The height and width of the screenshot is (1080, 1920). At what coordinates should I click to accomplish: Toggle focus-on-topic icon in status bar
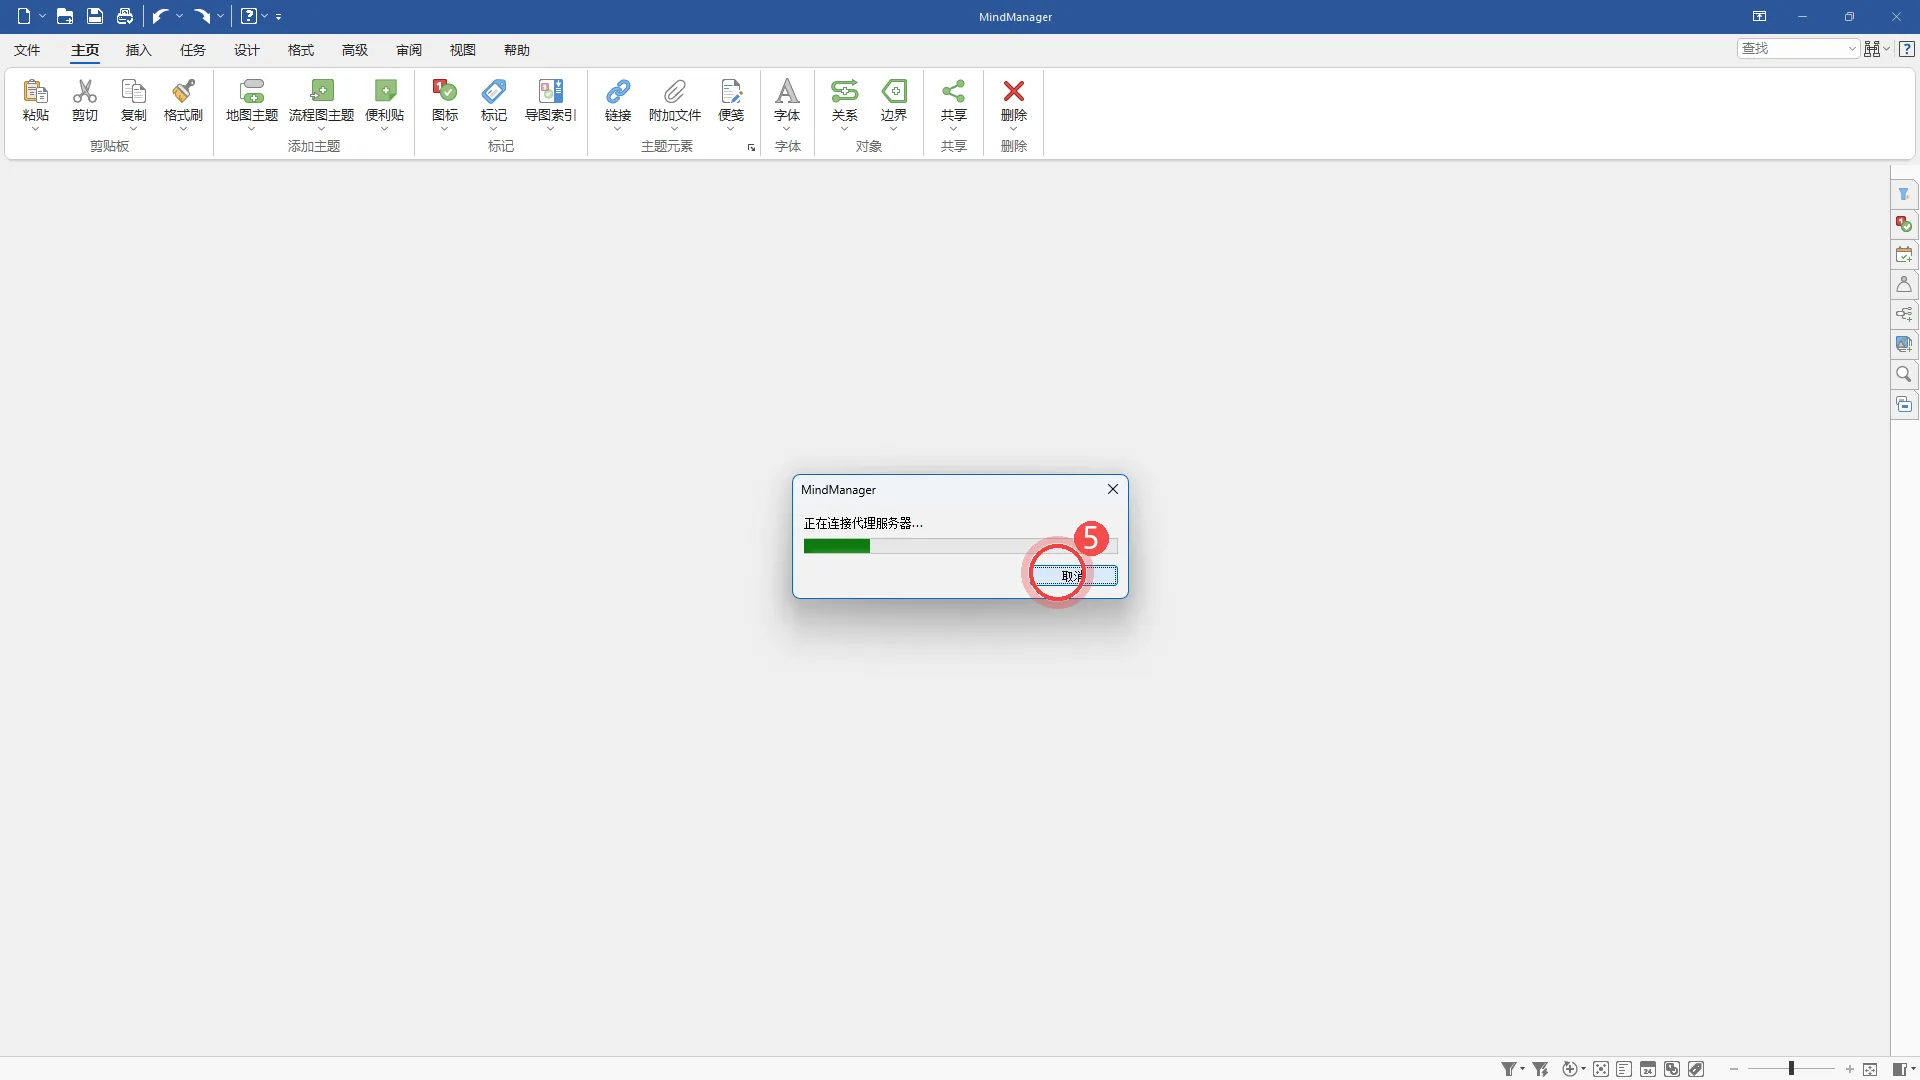click(1601, 1069)
